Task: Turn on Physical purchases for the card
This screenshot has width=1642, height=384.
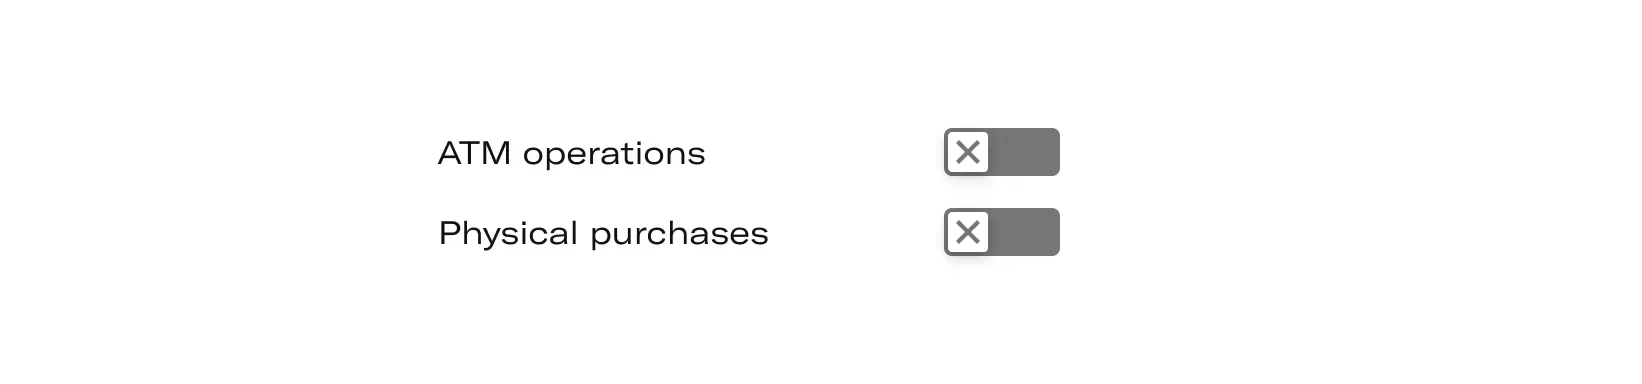Action: pyautogui.click(x=1001, y=232)
